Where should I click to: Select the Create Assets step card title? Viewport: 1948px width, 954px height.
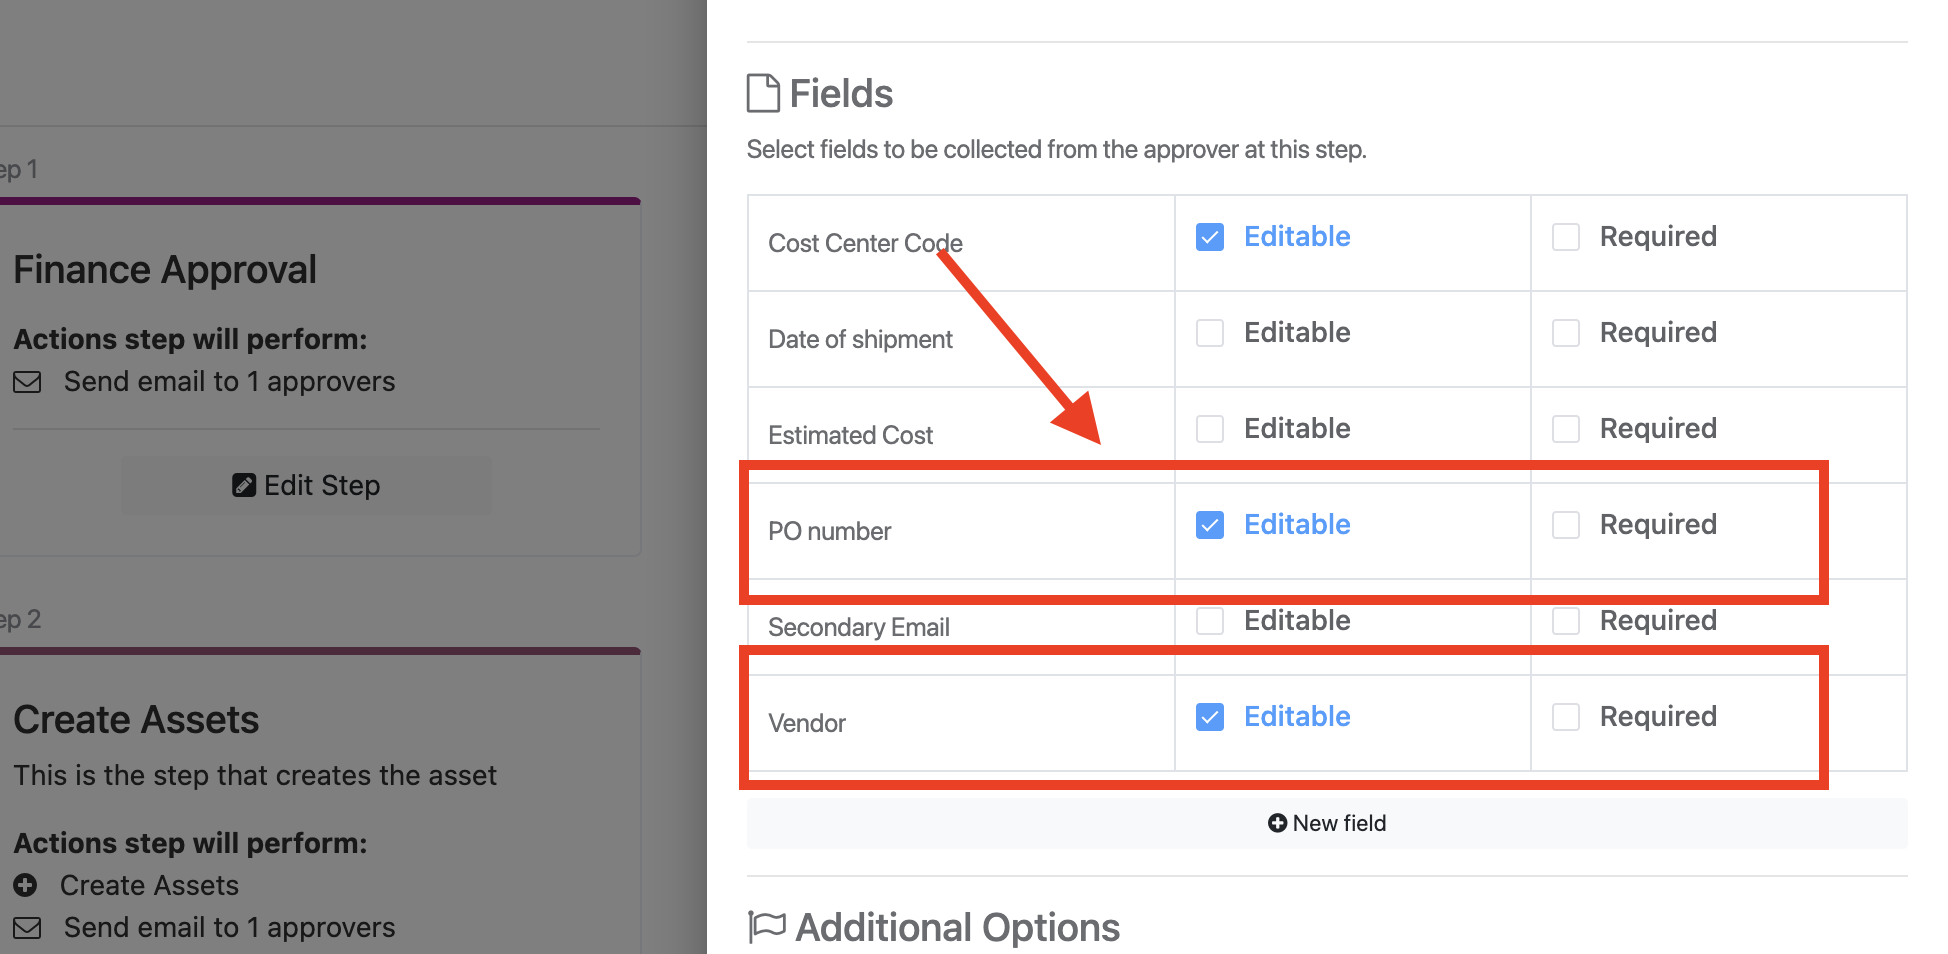[x=136, y=720]
